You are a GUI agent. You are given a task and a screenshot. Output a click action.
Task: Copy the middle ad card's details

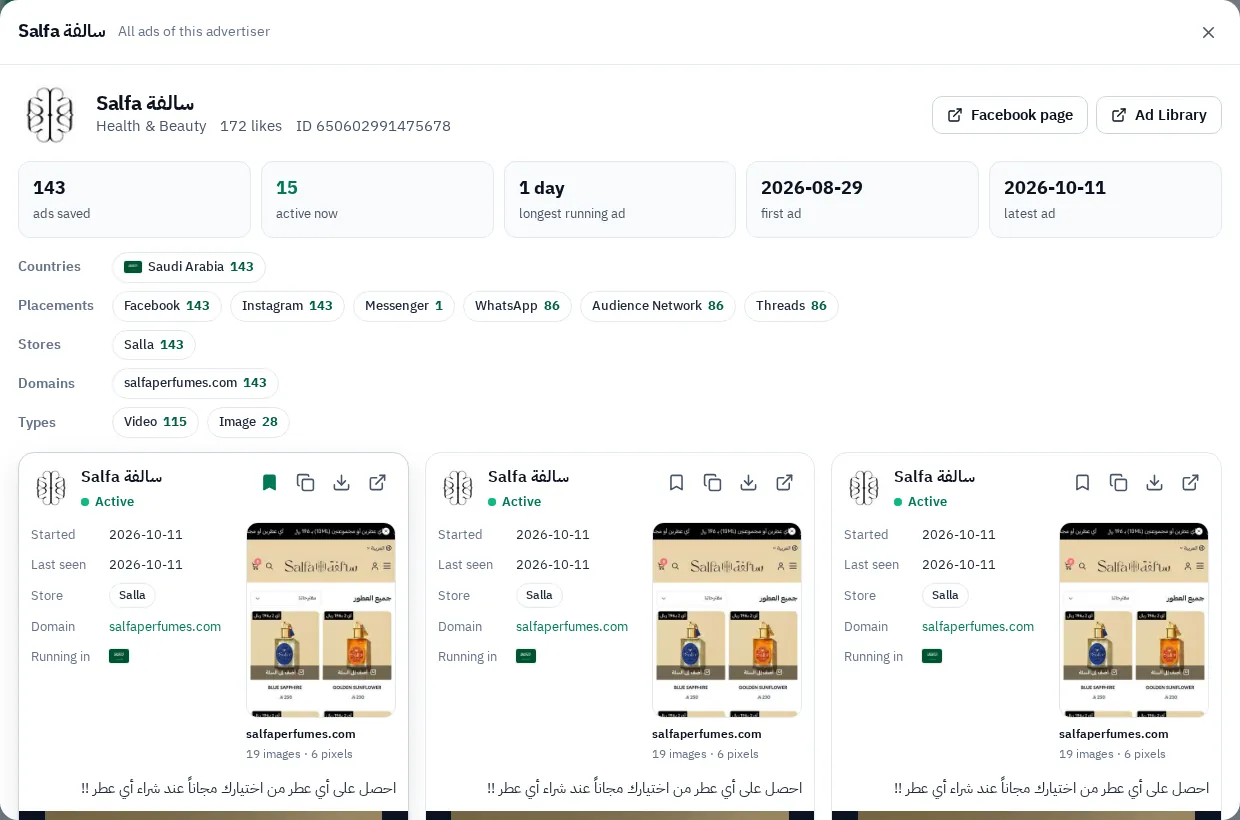point(713,483)
